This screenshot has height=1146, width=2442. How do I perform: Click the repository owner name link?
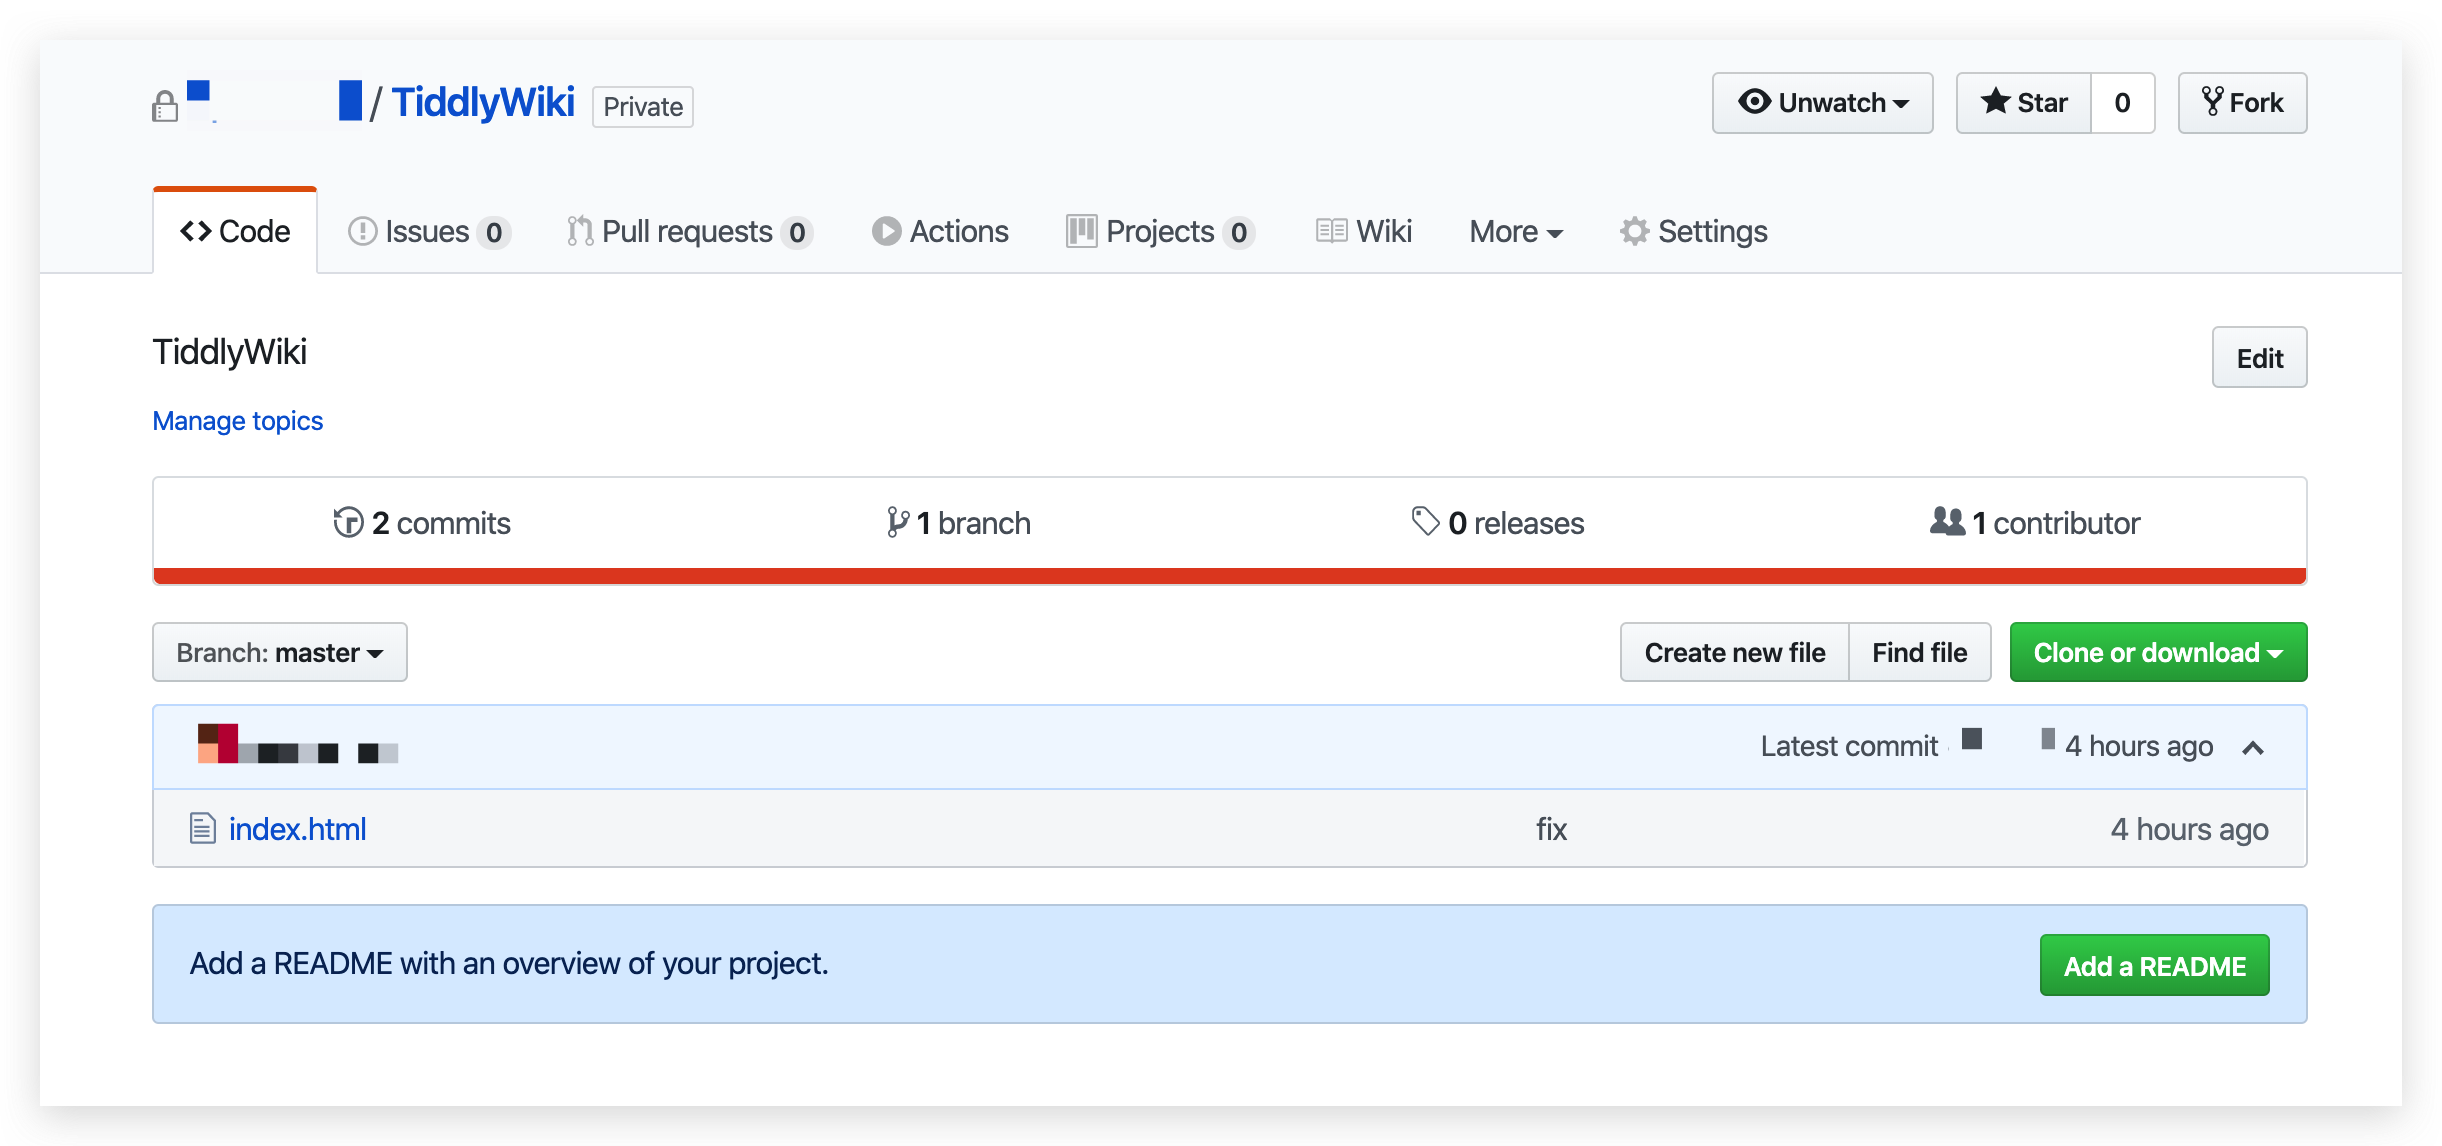pos(274,102)
